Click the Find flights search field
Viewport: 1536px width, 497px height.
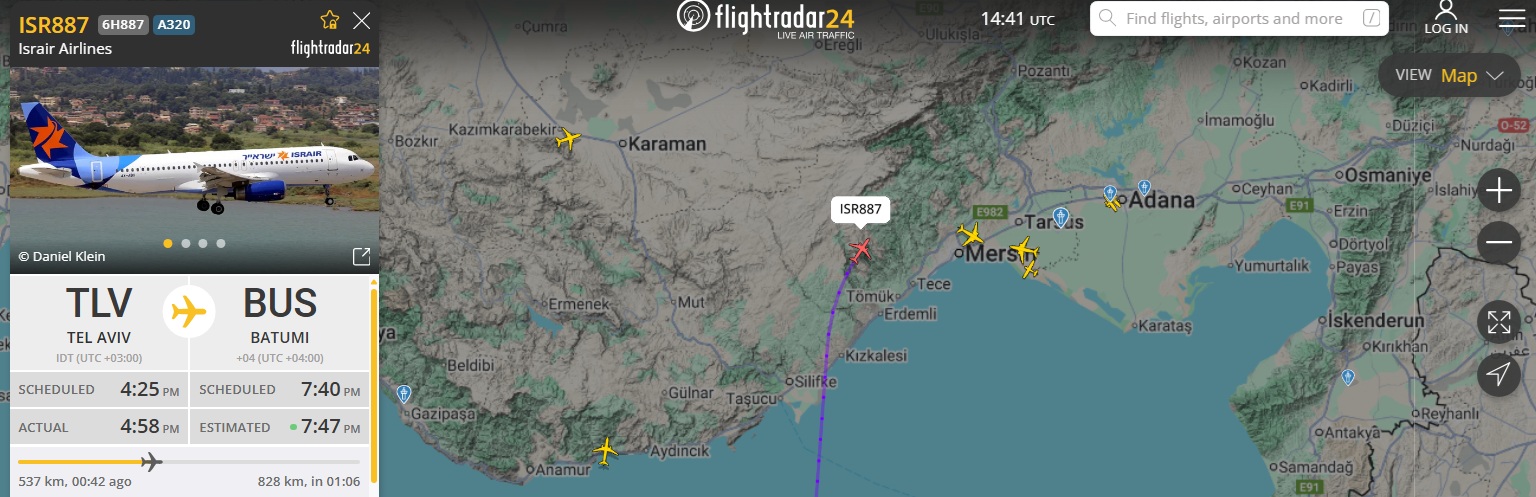point(1239,18)
